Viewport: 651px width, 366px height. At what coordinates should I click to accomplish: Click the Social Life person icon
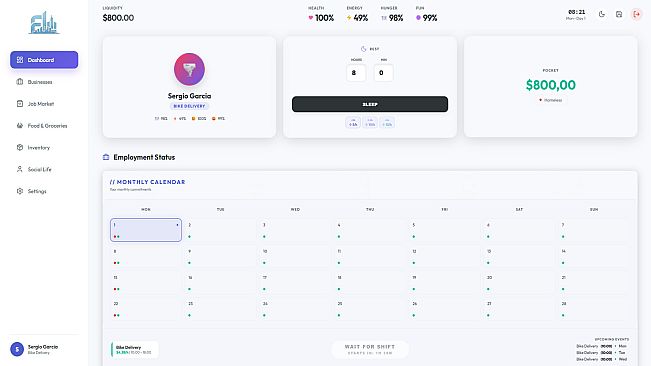click(x=20, y=169)
